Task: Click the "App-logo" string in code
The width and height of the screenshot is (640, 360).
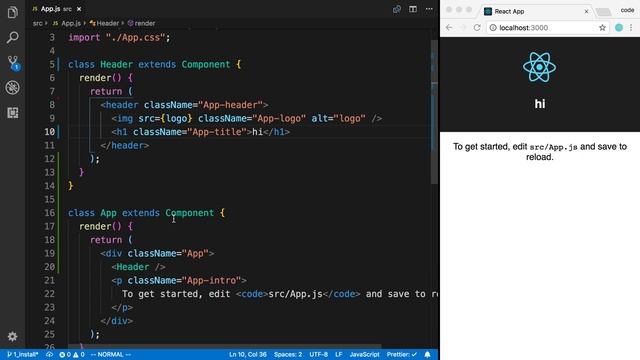Action: click(x=279, y=118)
